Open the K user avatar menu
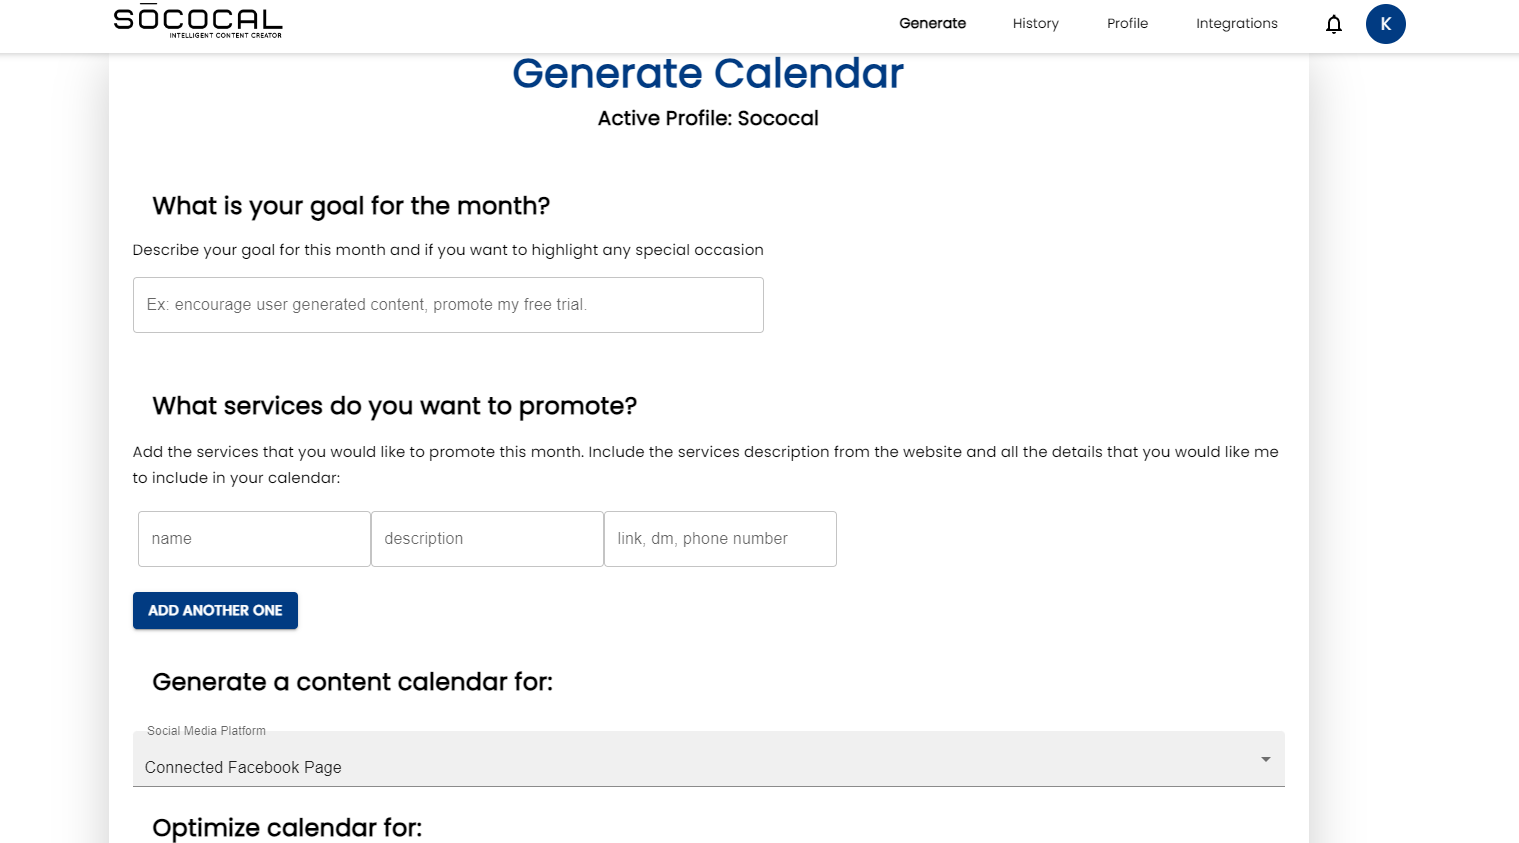 point(1385,24)
